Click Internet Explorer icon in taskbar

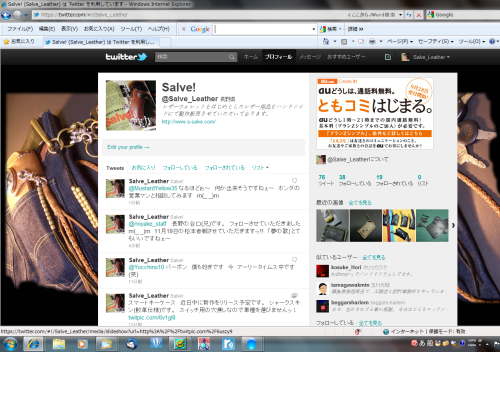pos(33,344)
